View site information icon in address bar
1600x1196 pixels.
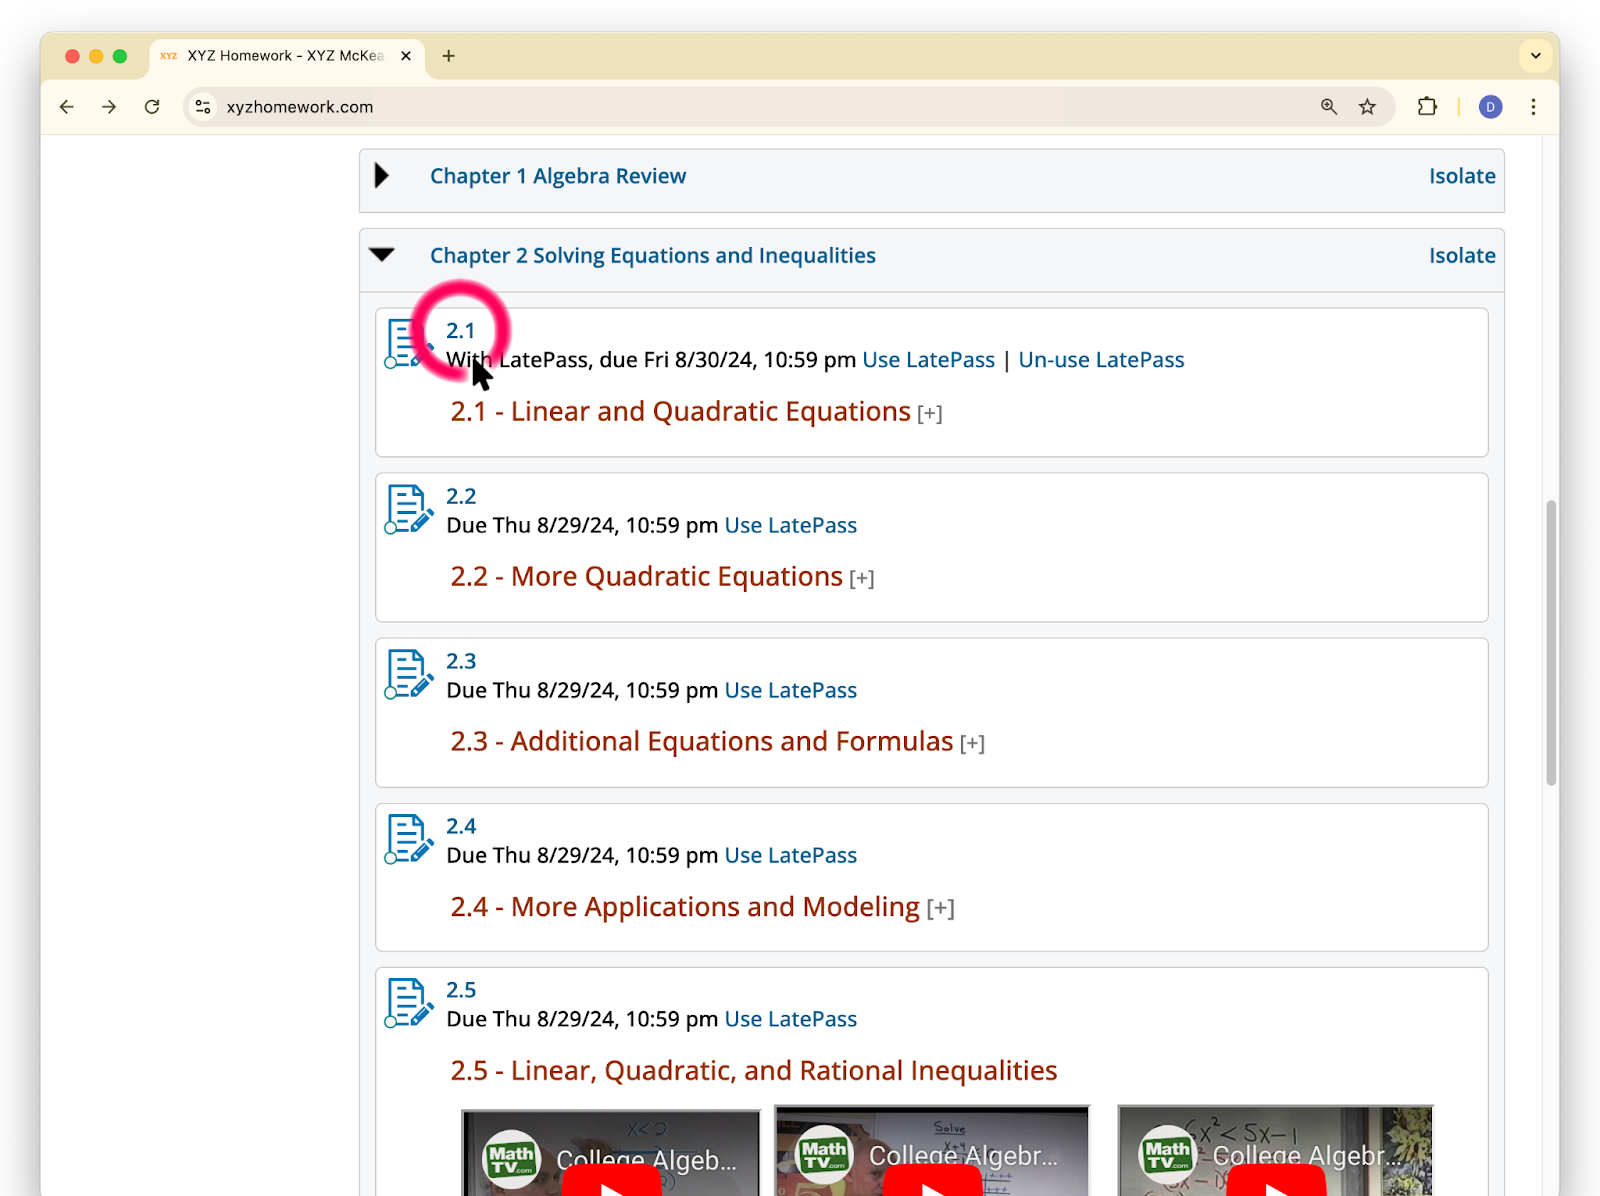(x=203, y=107)
